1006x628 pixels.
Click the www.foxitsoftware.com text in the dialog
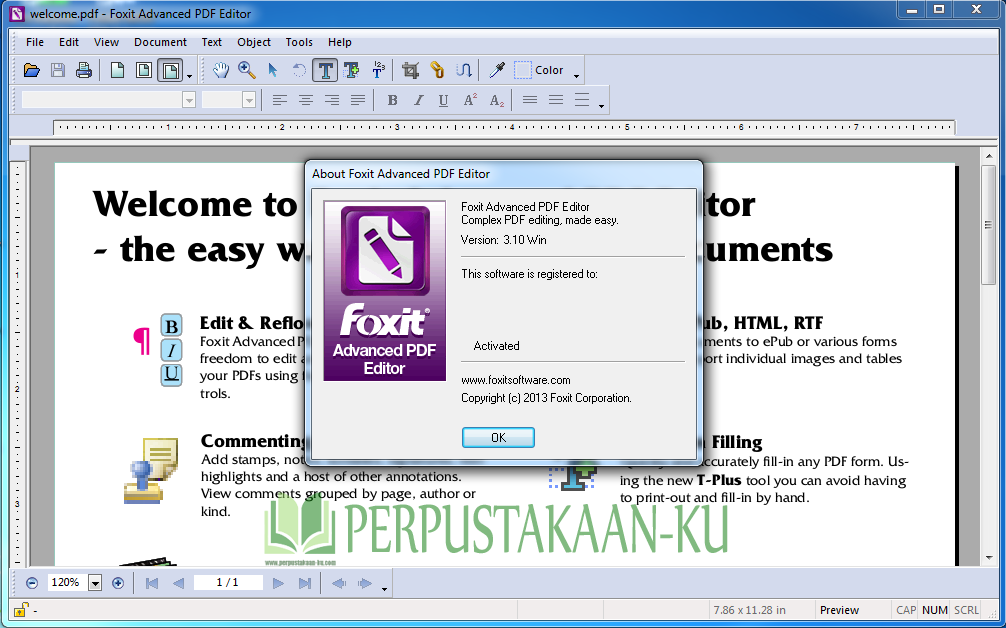coord(516,380)
